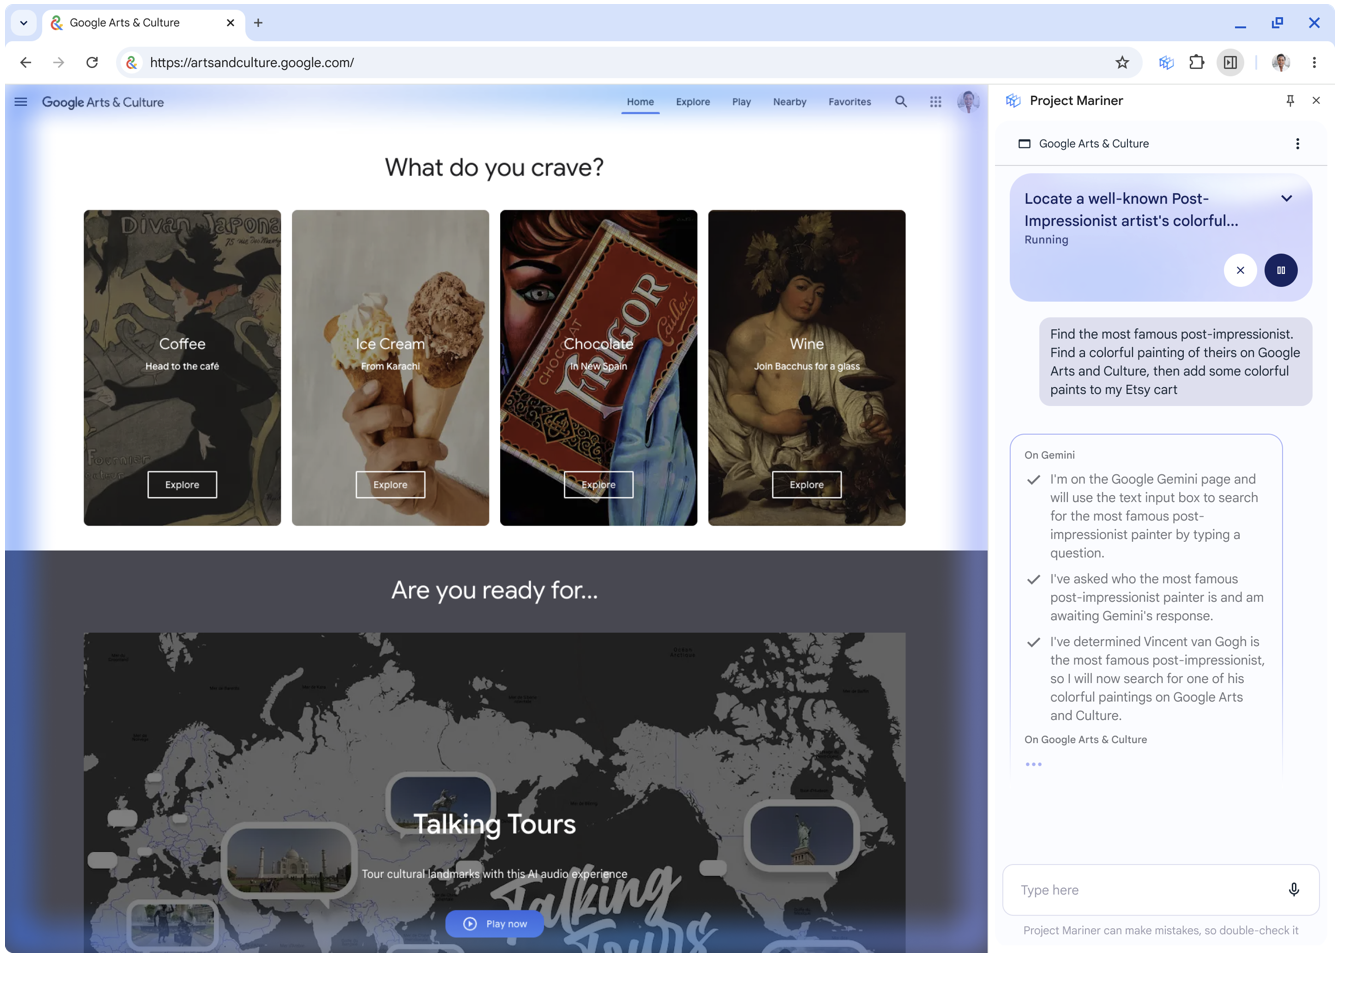Pause the running Mariner task
The image size is (1346, 982).
[x=1281, y=270]
